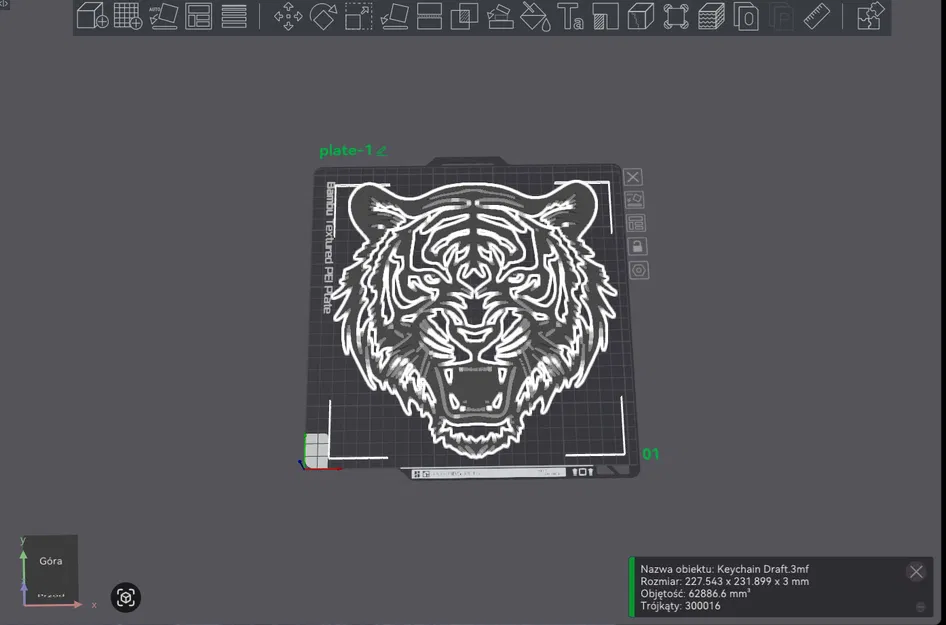Toggle the lock on plate-1
Image resolution: width=946 pixels, height=625 pixels.
click(x=638, y=246)
